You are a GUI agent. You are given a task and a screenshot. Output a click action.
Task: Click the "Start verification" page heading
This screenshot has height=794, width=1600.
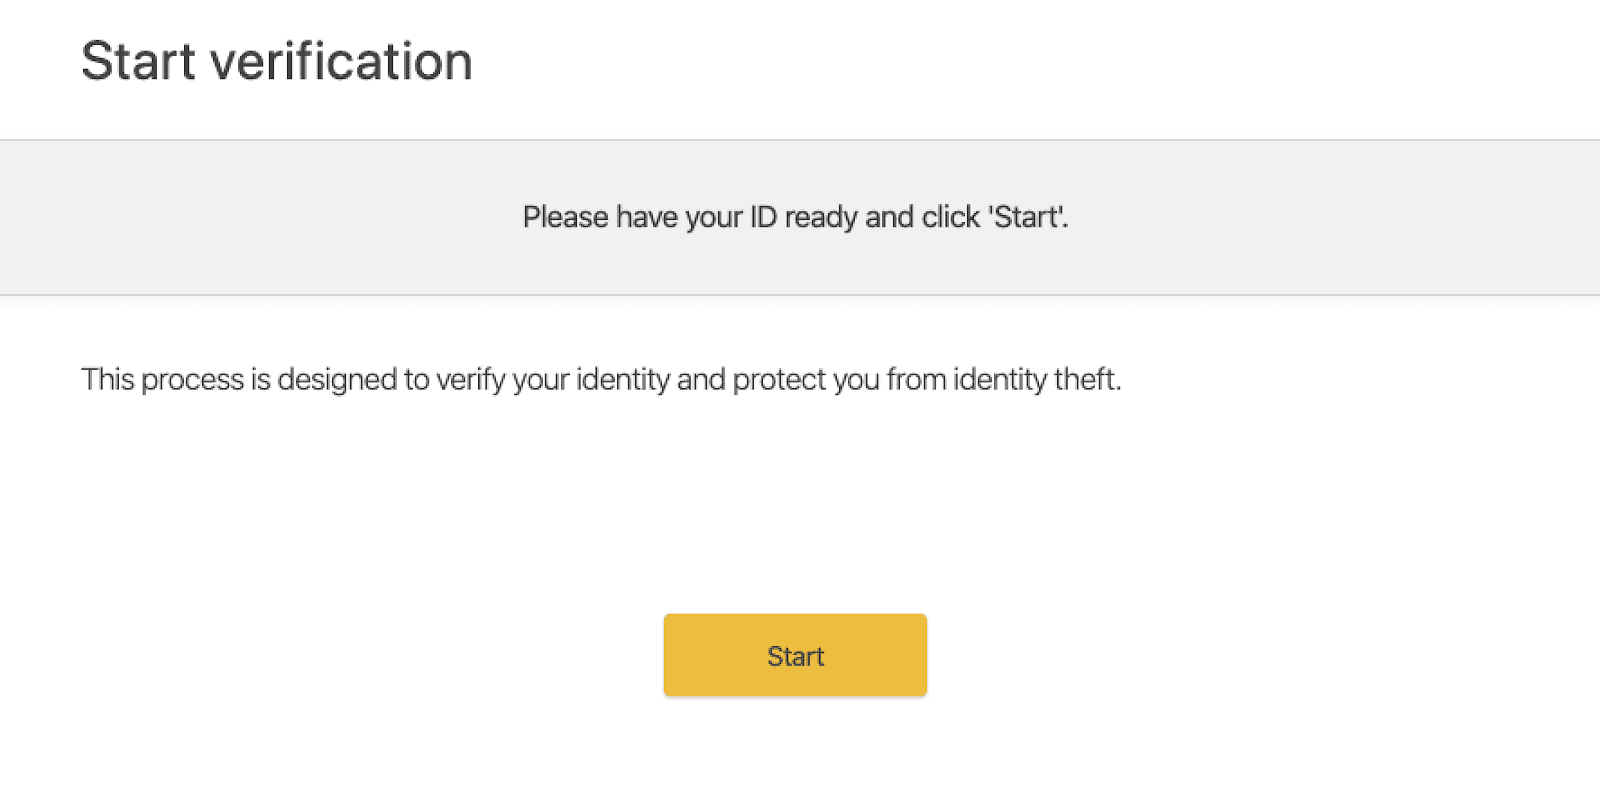point(276,61)
